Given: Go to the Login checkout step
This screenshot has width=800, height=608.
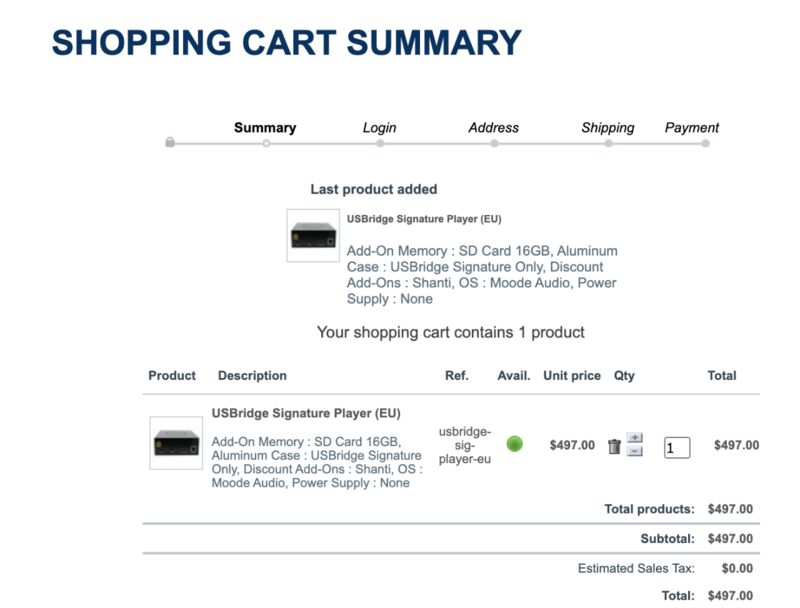Looking at the screenshot, I should click(379, 128).
